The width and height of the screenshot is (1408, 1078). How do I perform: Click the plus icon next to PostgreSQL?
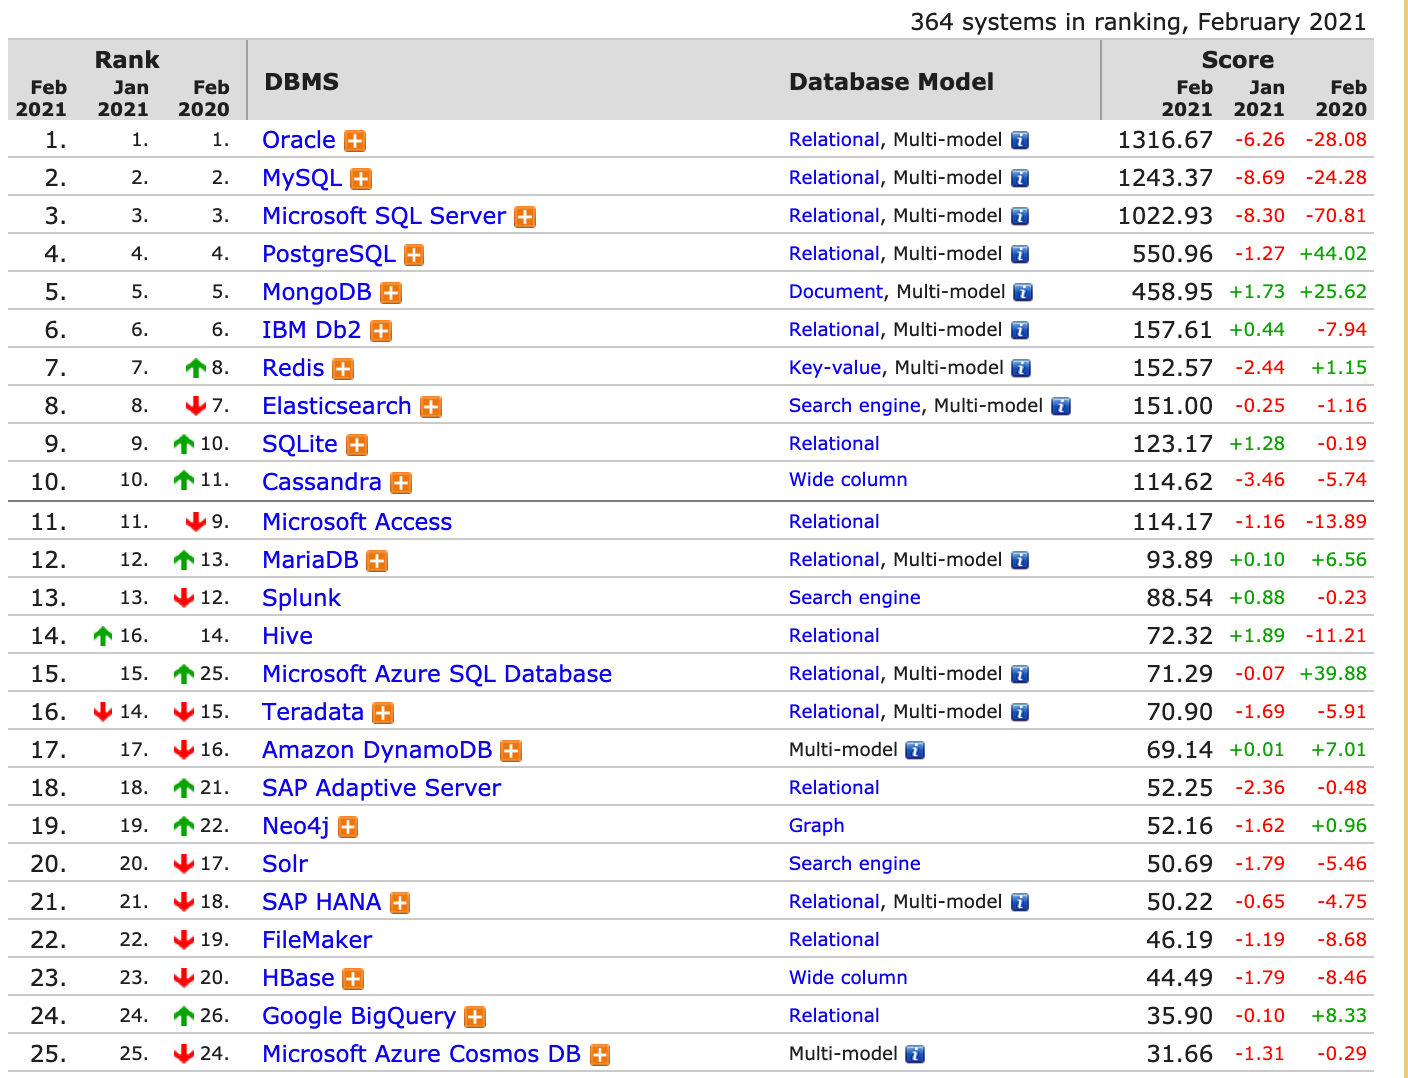[414, 255]
